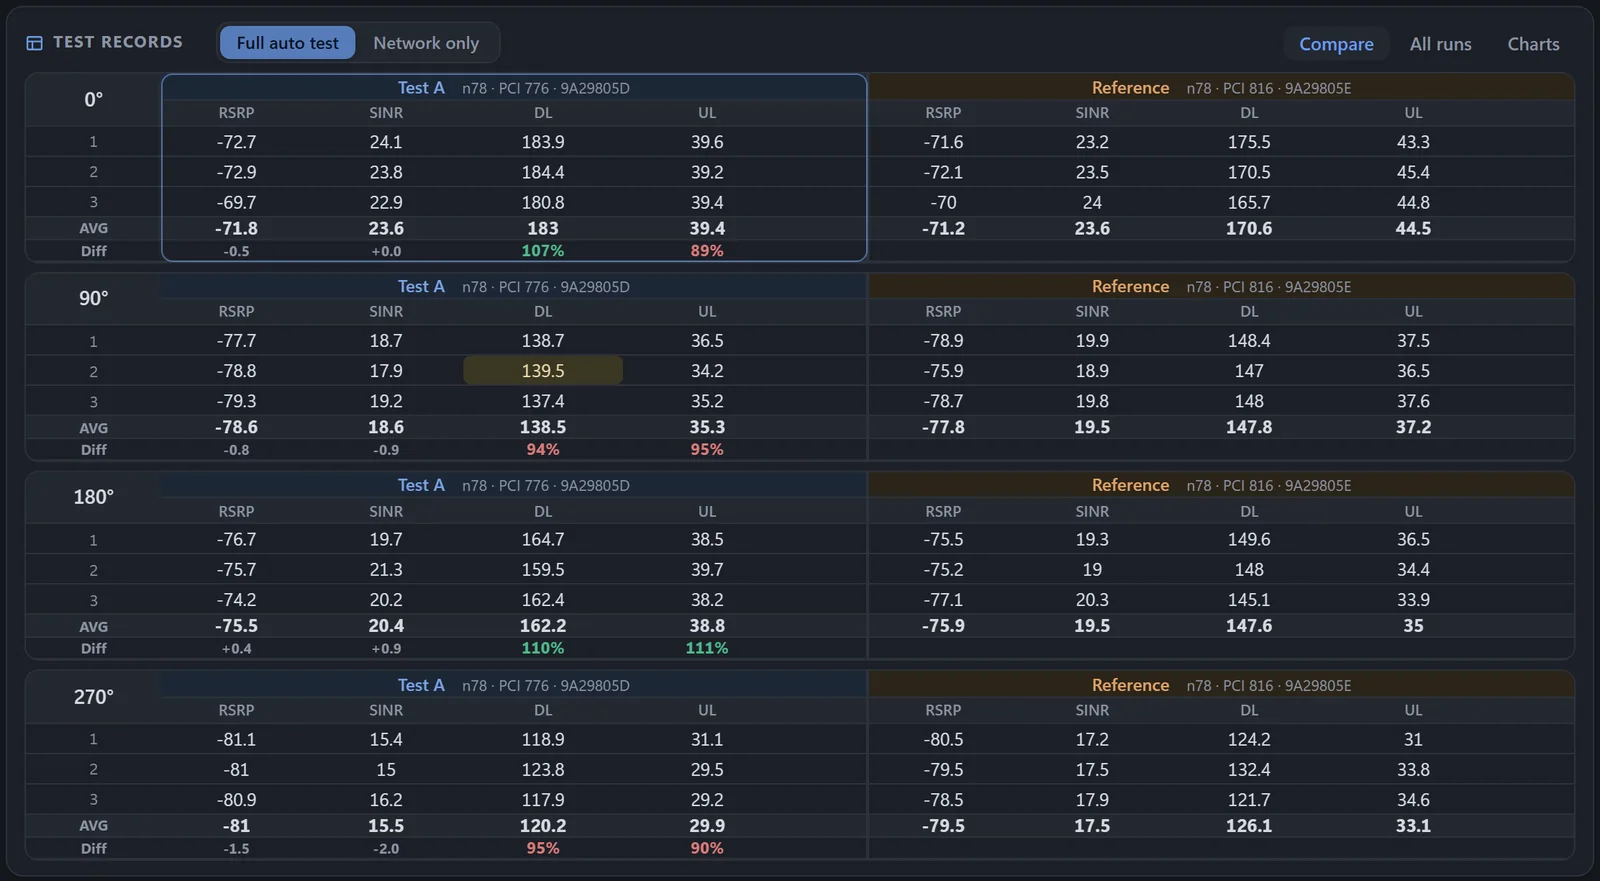The image size is (1600, 881).
Task: Open the Compare tab
Action: pos(1336,44)
